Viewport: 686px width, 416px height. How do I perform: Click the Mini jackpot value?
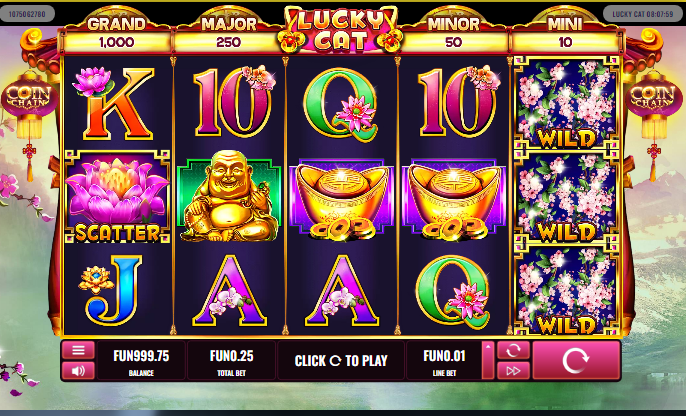(565, 42)
